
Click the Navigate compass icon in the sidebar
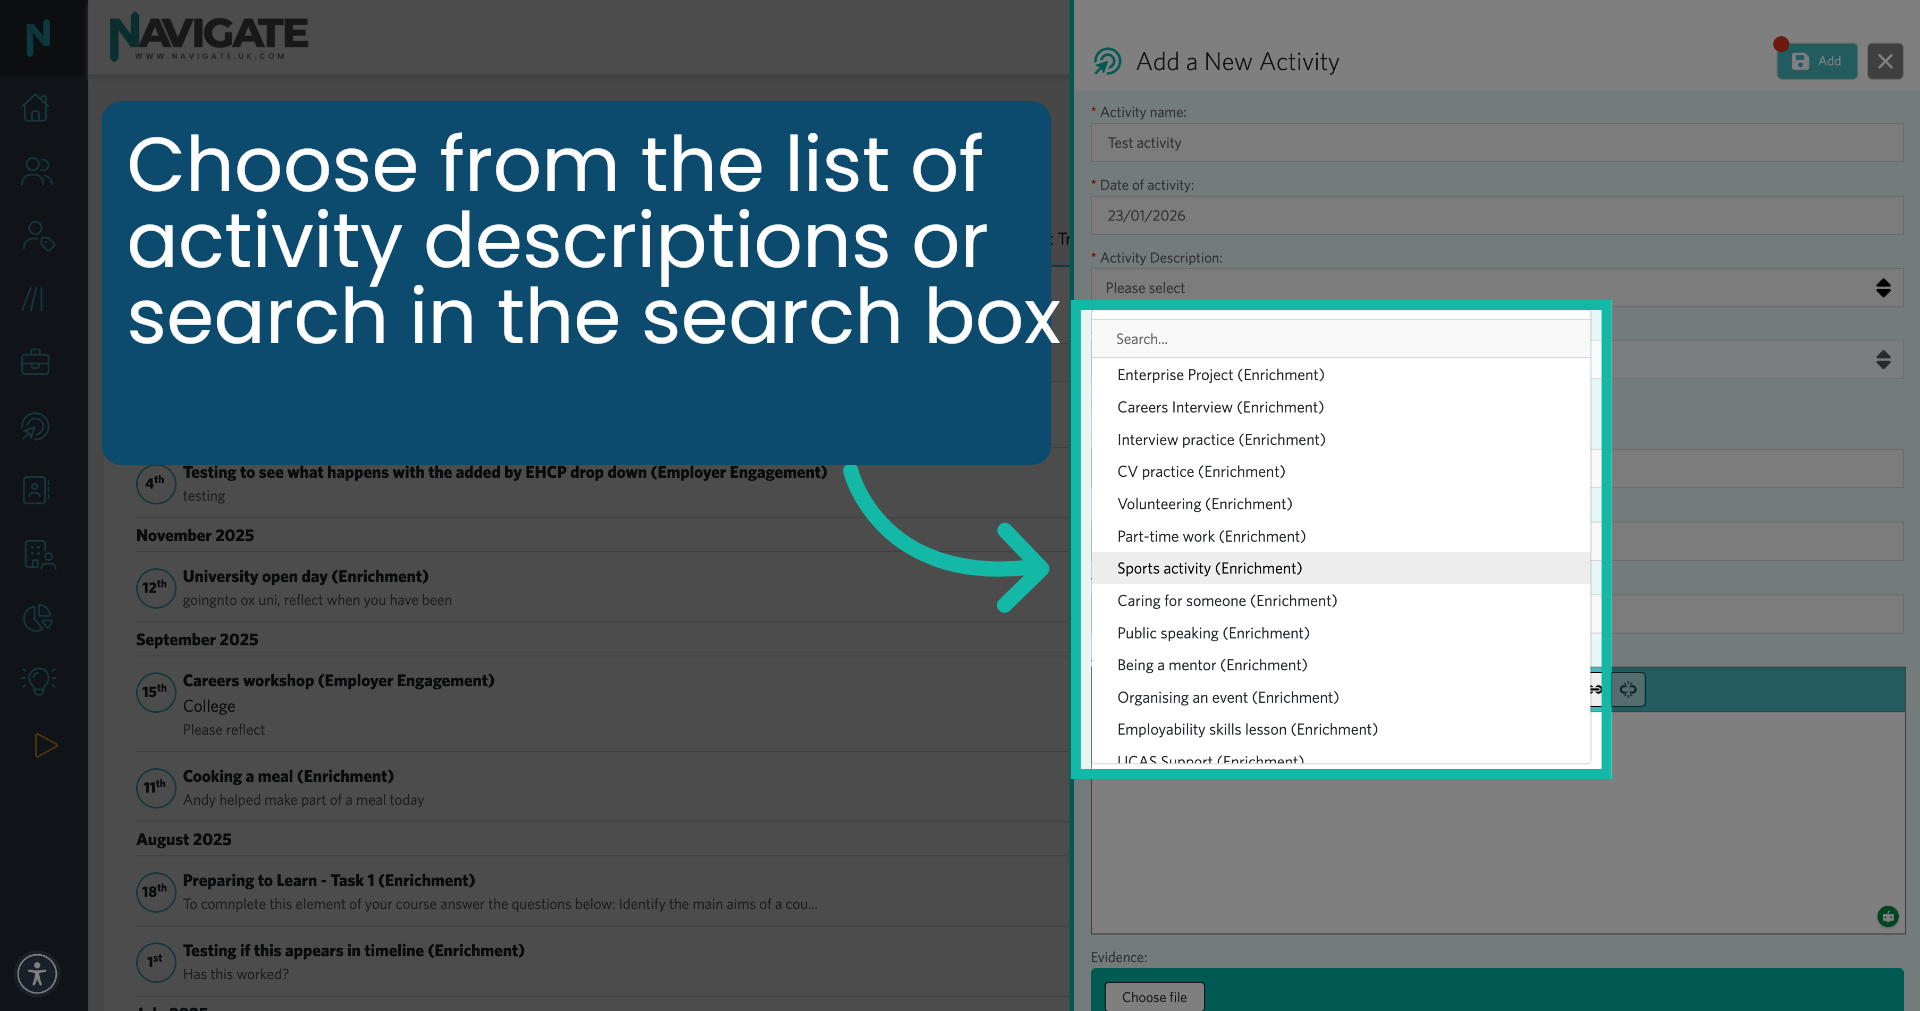click(37, 426)
